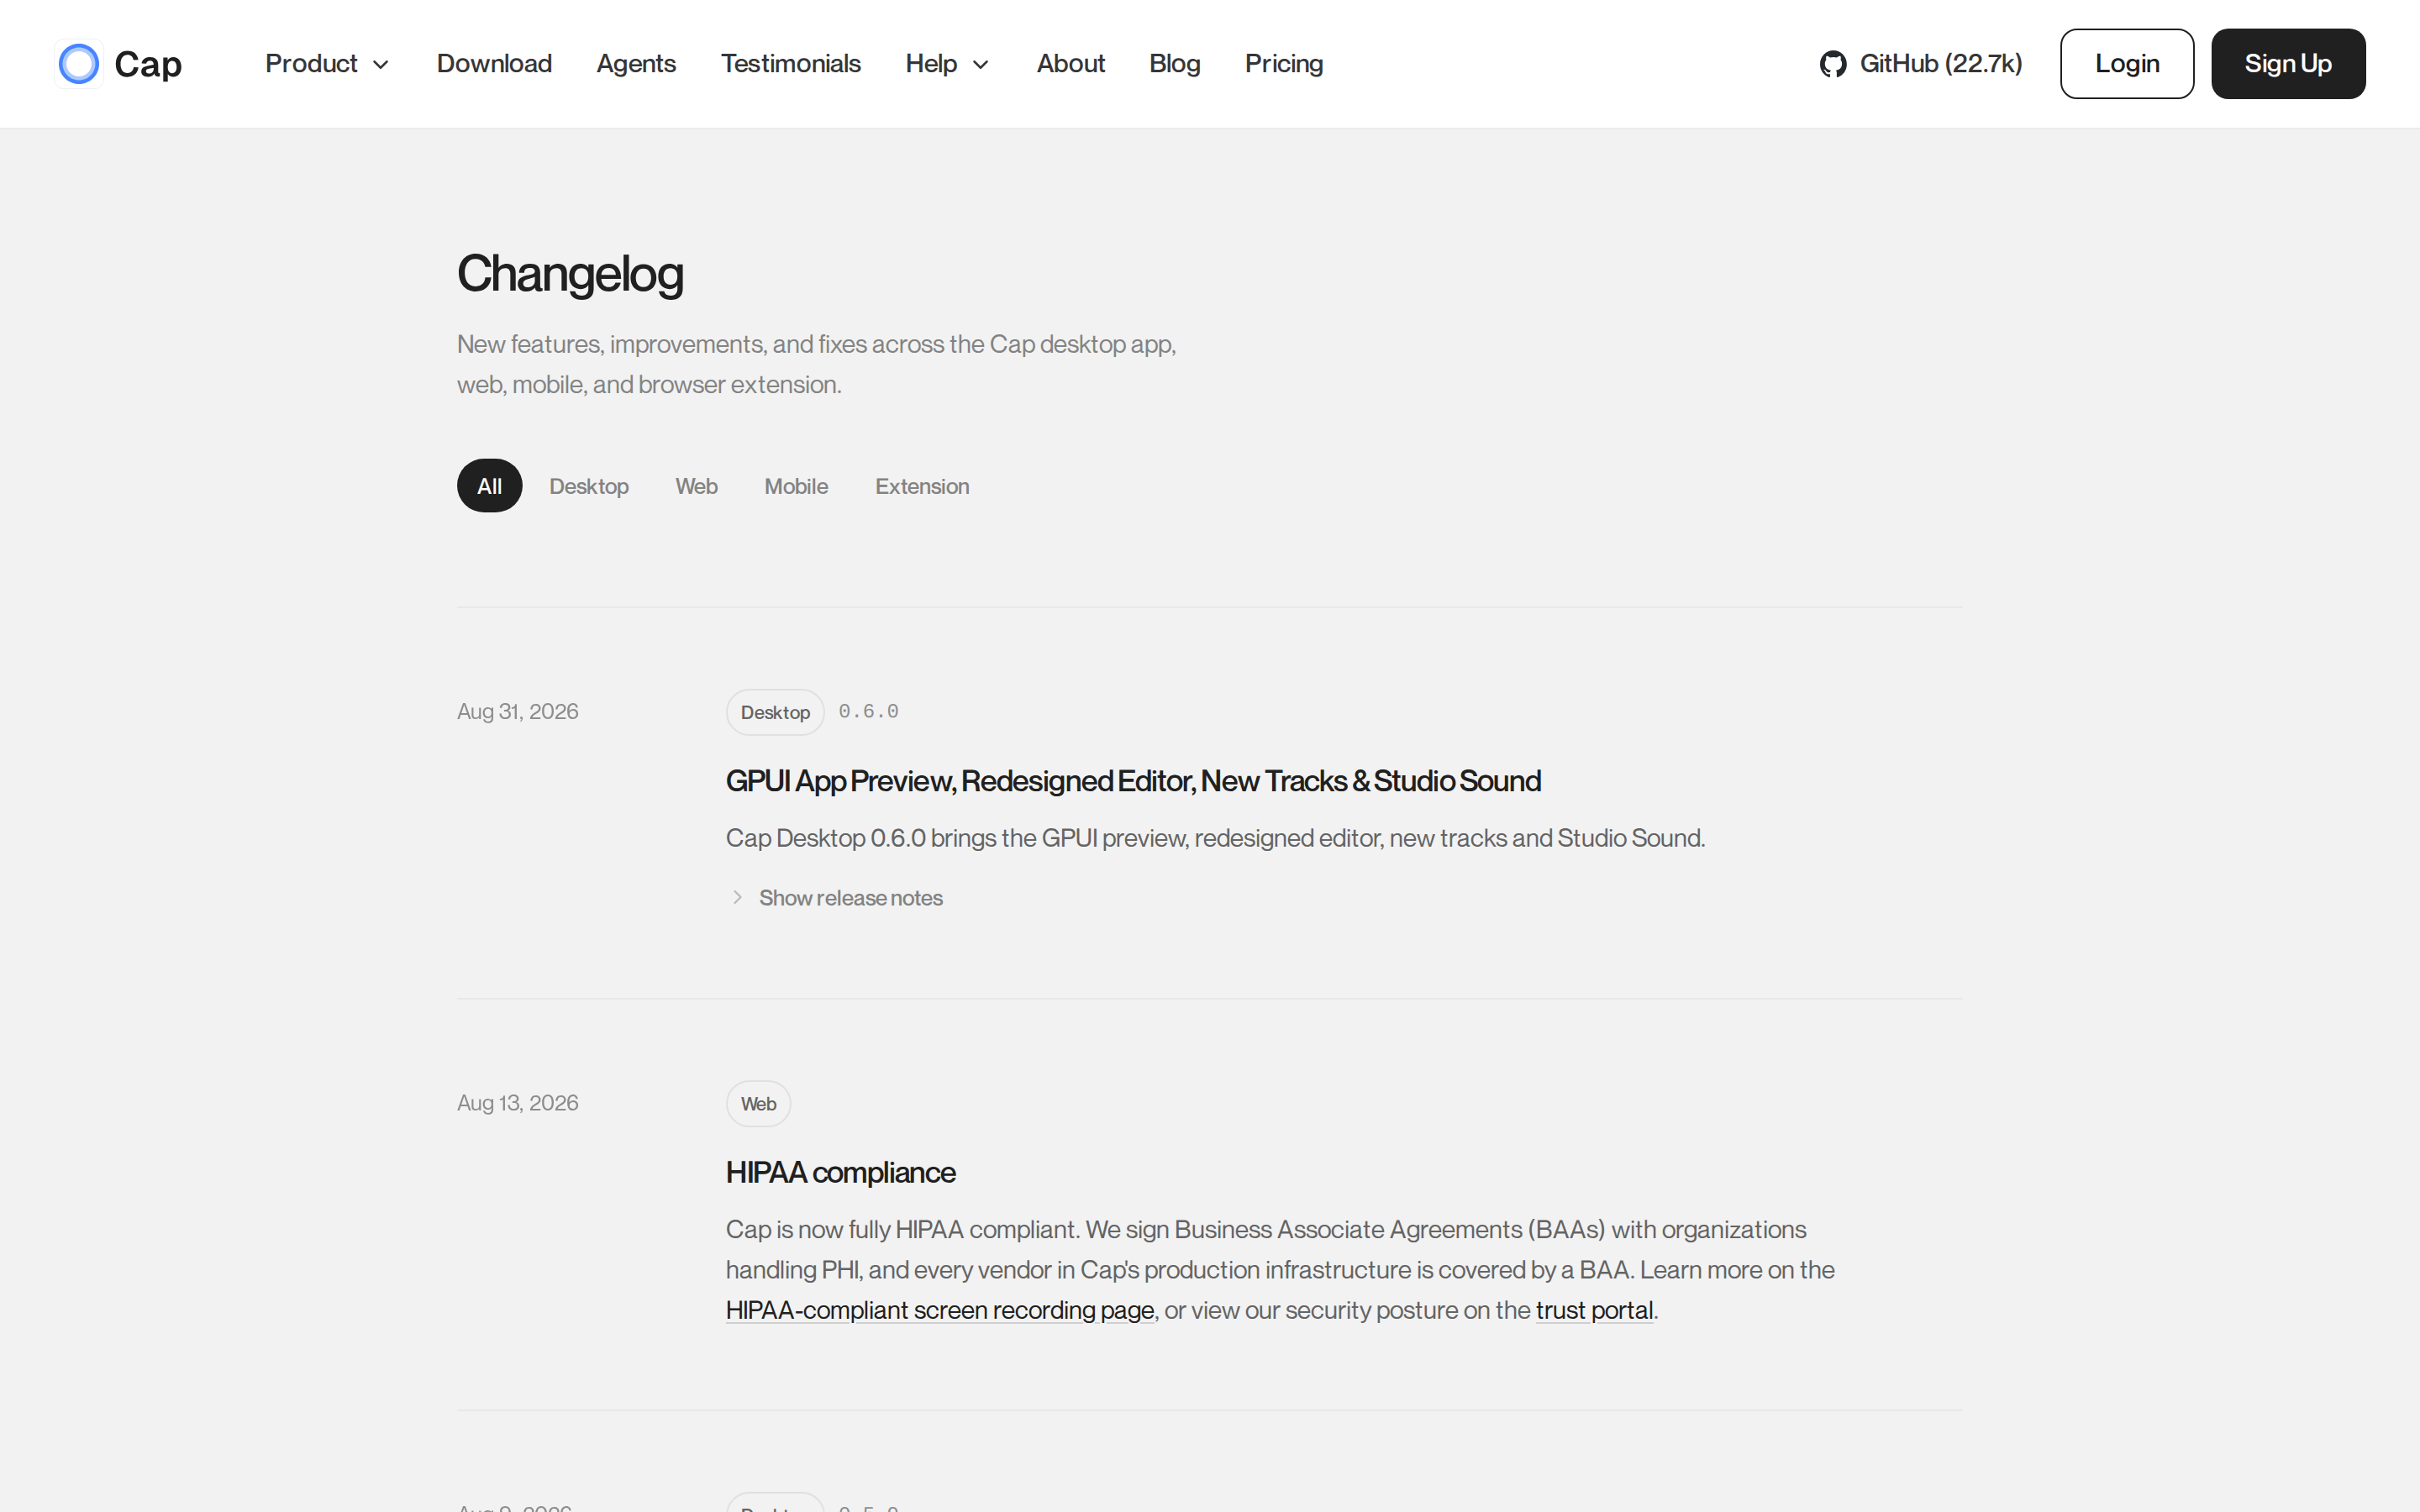Click the Cap logo icon
This screenshot has width=2420, height=1512.
point(79,64)
